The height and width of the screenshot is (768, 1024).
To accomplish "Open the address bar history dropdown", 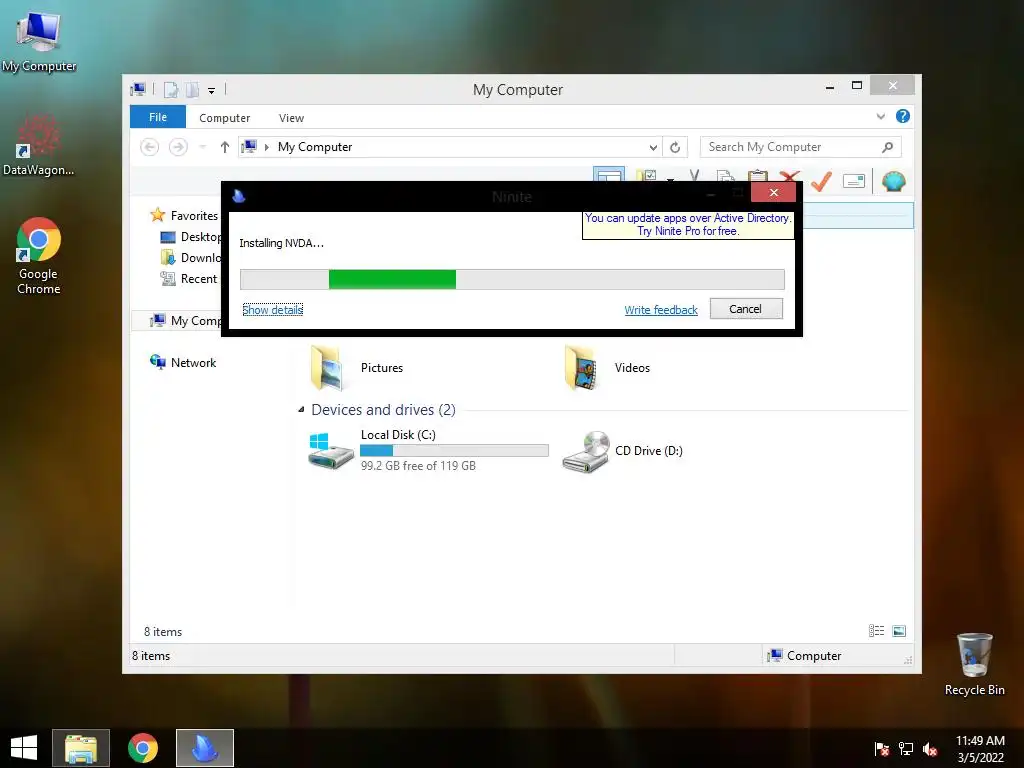I will click(x=652, y=148).
